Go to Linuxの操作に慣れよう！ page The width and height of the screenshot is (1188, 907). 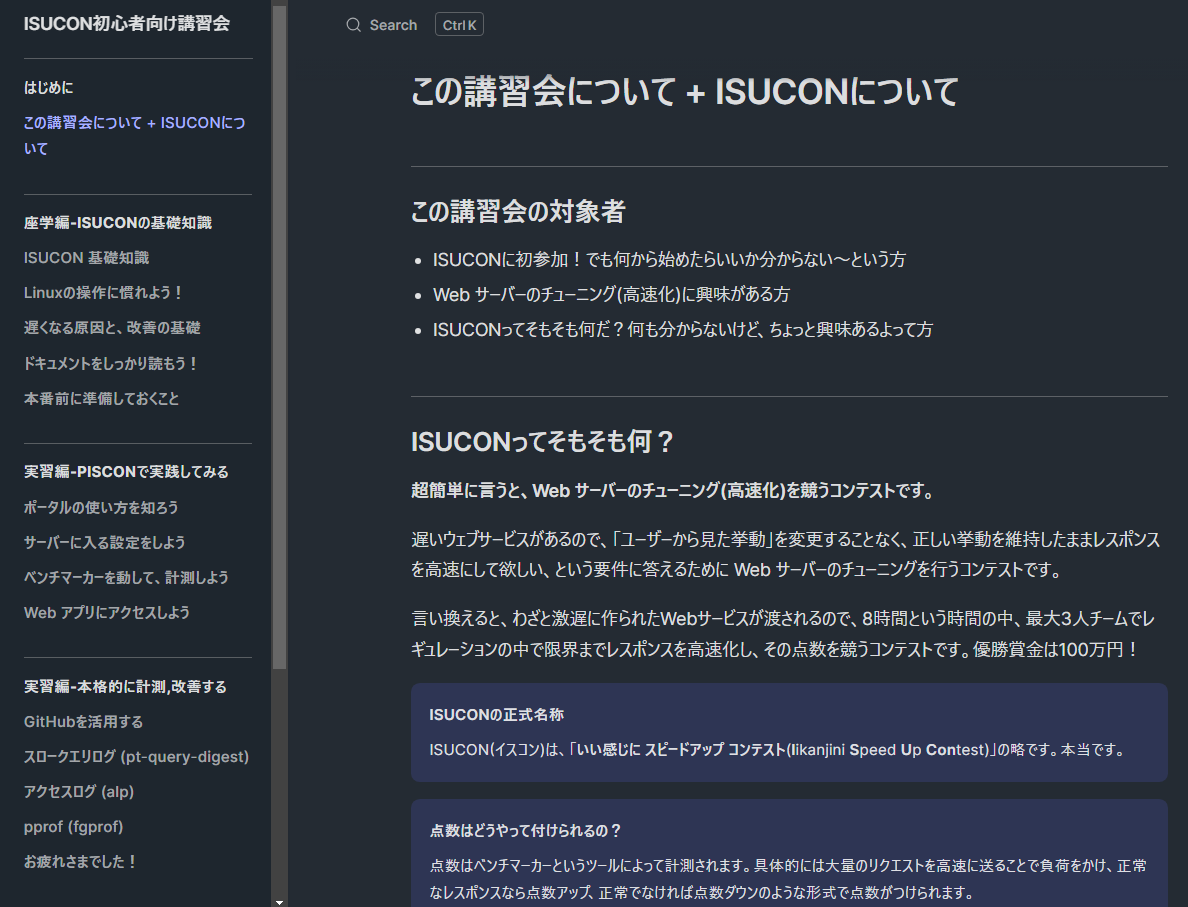(104, 292)
